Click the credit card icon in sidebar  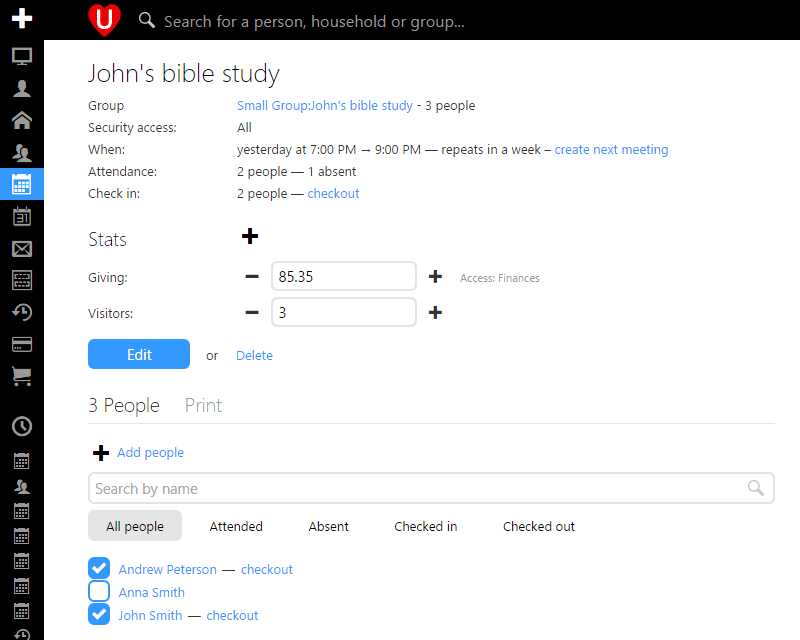click(21, 344)
